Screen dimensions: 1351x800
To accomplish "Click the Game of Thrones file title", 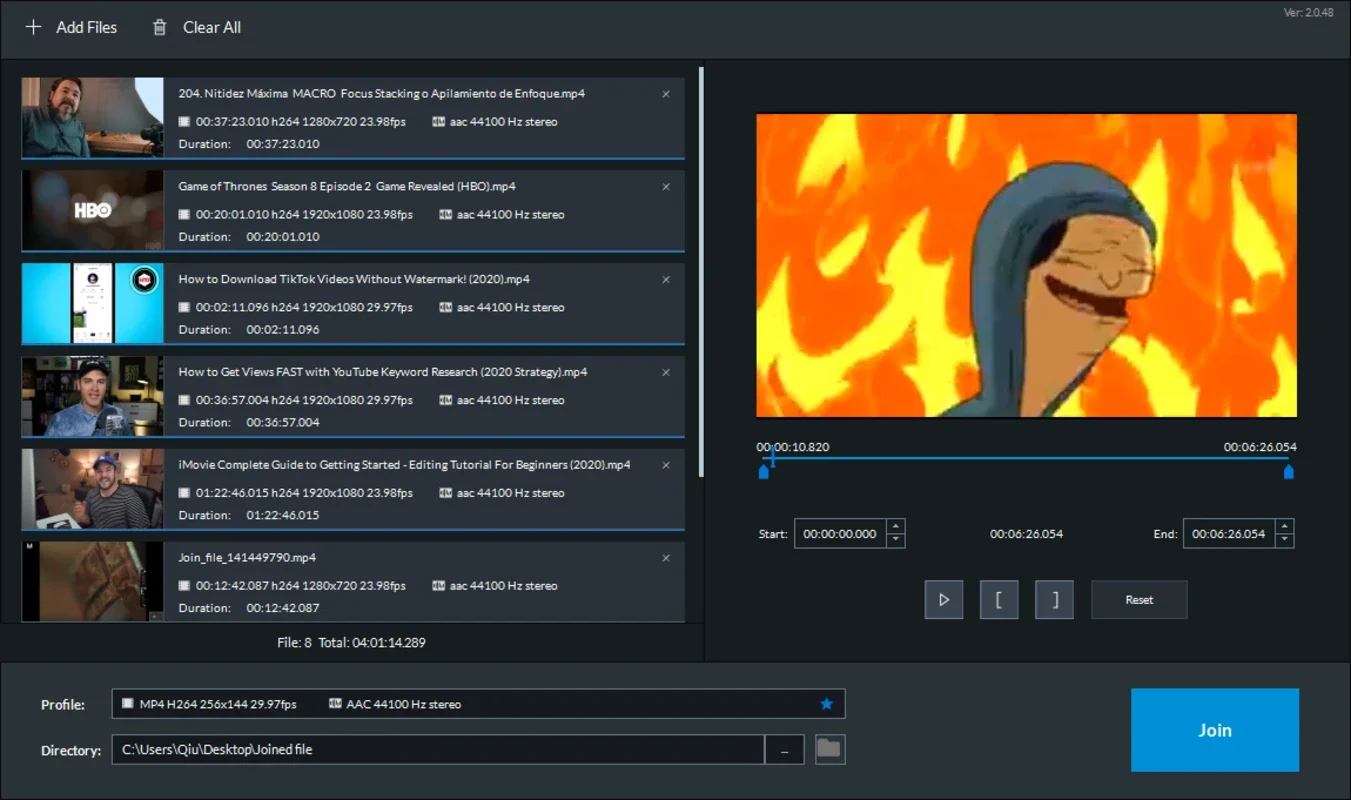I will 347,187.
